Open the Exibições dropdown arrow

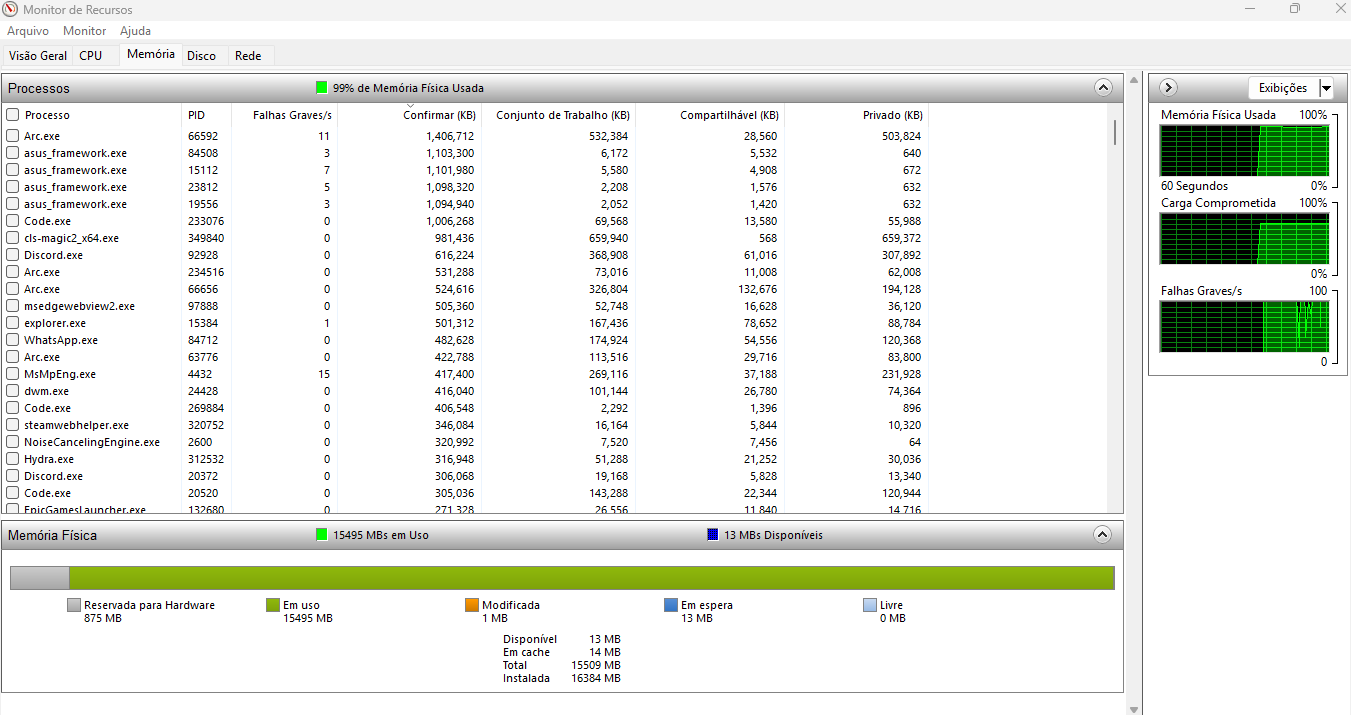click(x=1326, y=88)
